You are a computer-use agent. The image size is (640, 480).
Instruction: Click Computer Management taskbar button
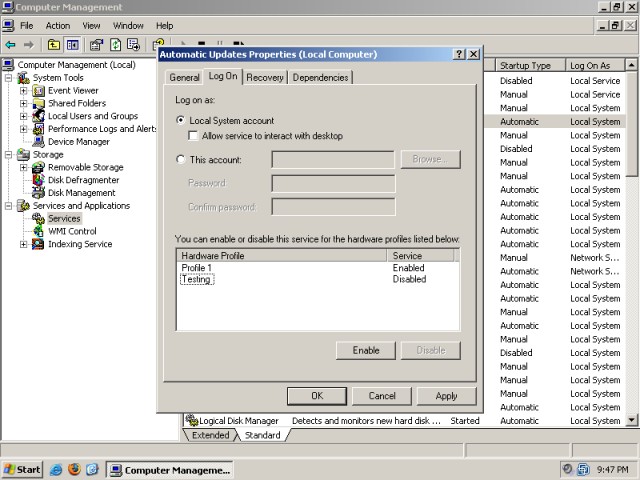(x=170, y=470)
